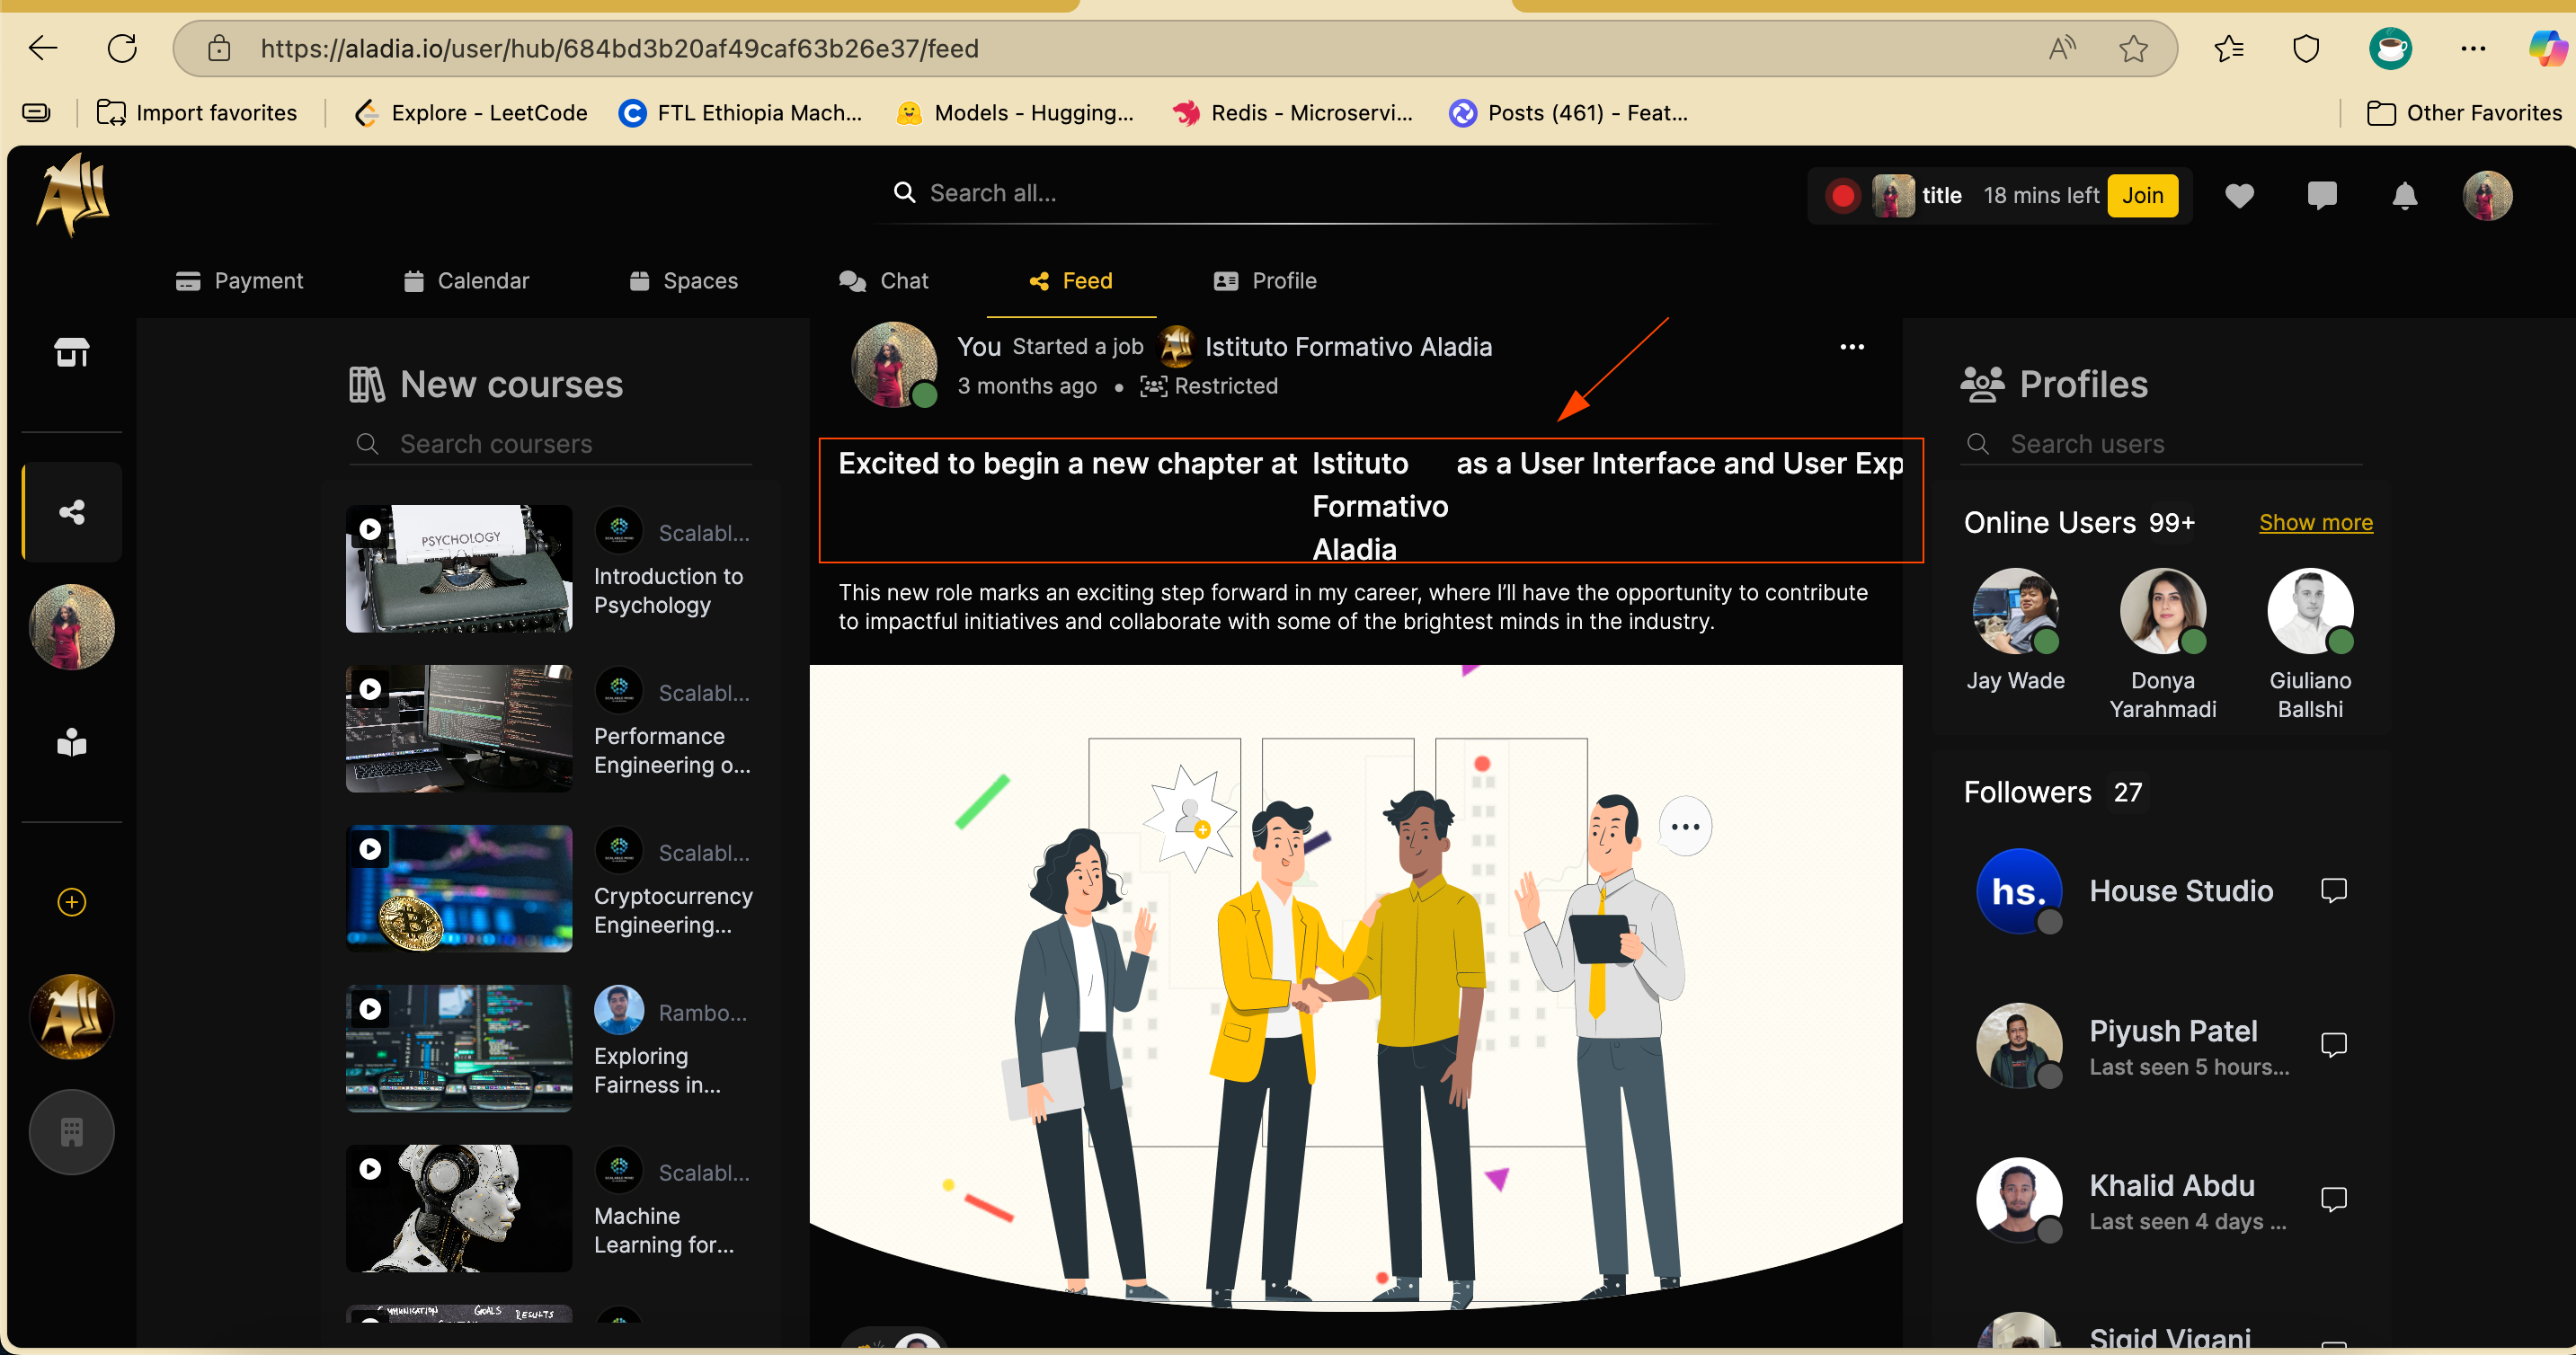Viewport: 2576px width, 1355px height.
Task: Open Jay Wade's online profile avatar
Action: (x=2015, y=611)
